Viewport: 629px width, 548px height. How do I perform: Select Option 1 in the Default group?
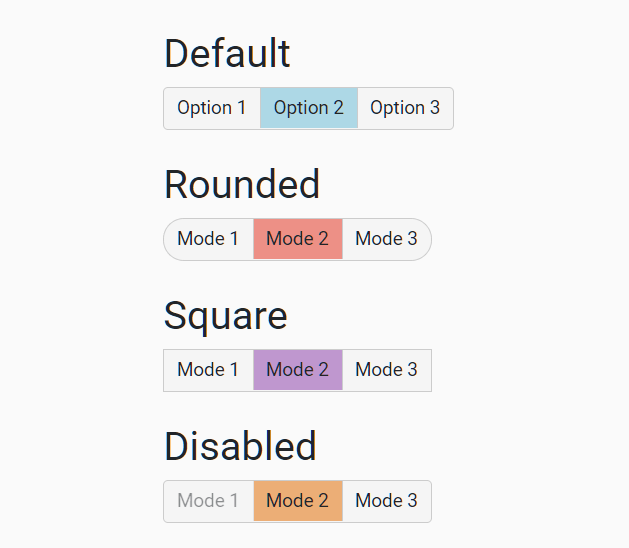pyautogui.click(x=211, y=108)
